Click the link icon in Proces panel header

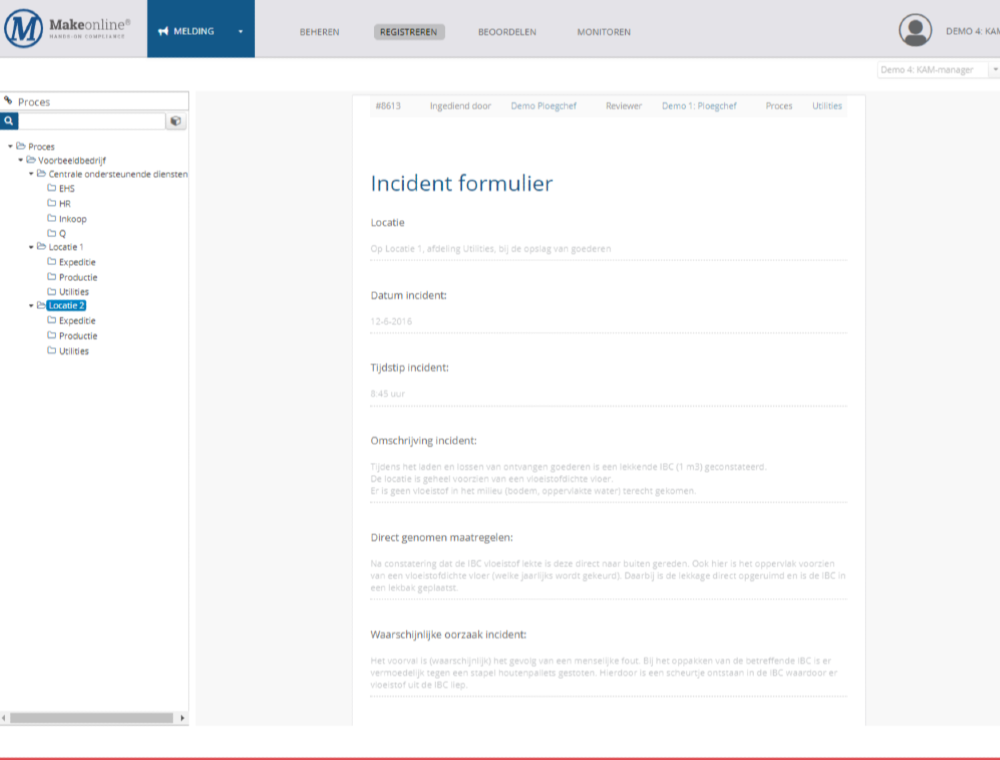9,101
